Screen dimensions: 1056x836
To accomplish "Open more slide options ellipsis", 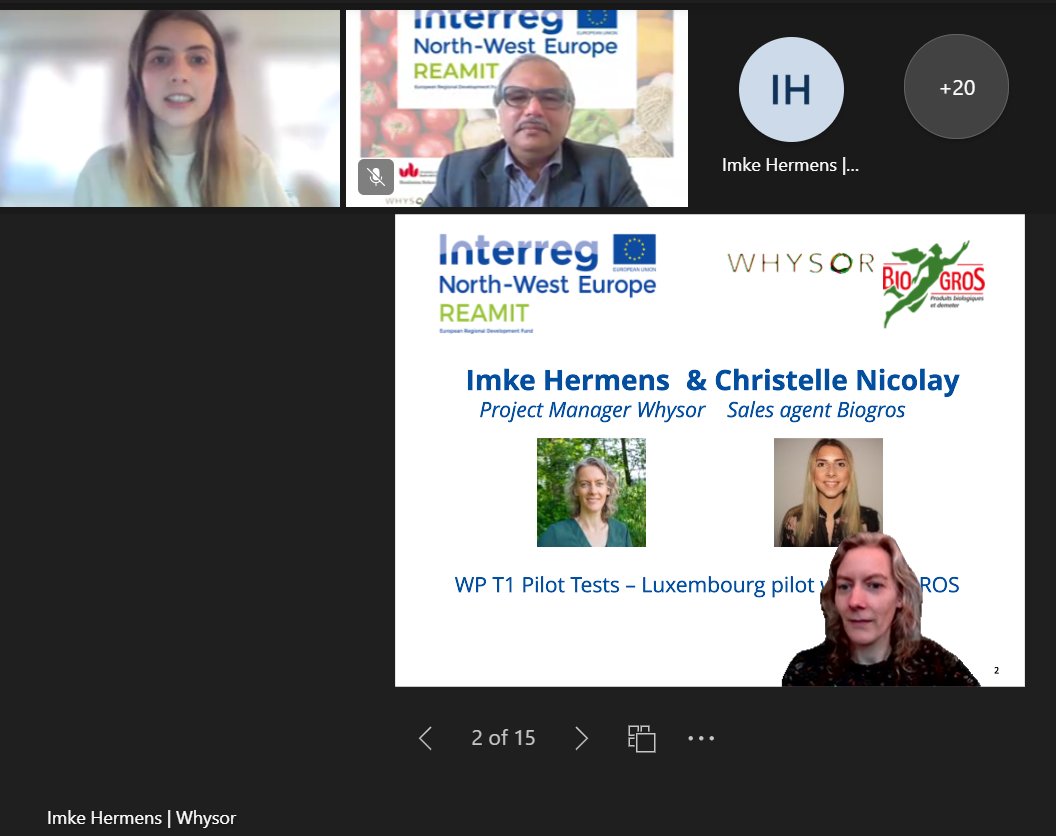I will 701,738.
